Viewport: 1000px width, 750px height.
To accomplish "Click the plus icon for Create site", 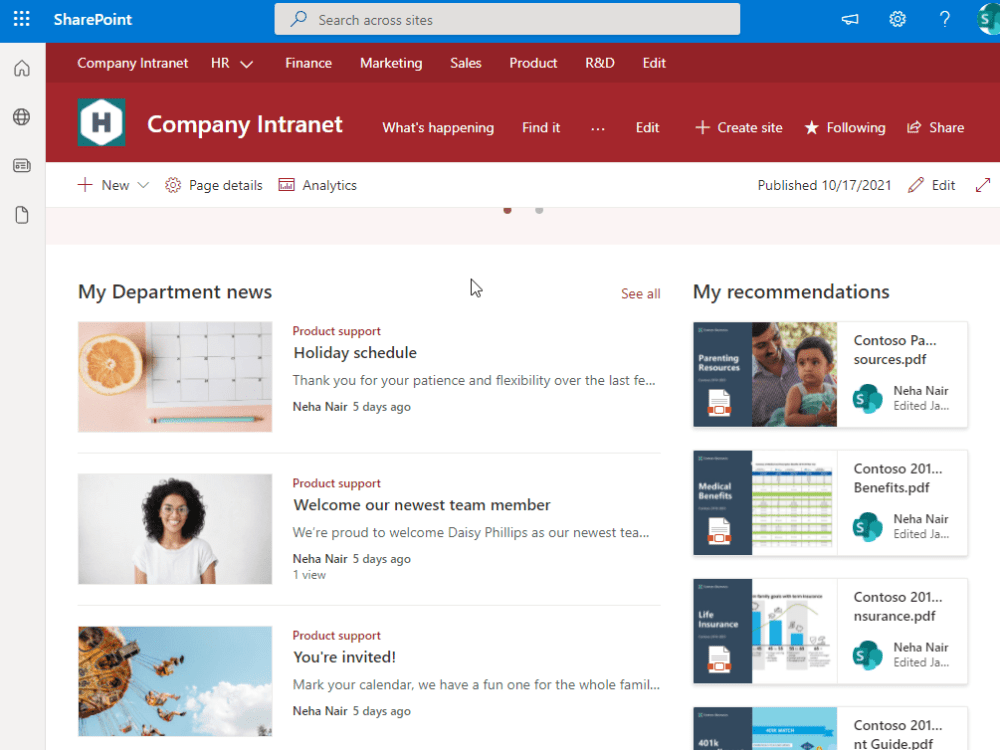I will [x=702, y=128].
